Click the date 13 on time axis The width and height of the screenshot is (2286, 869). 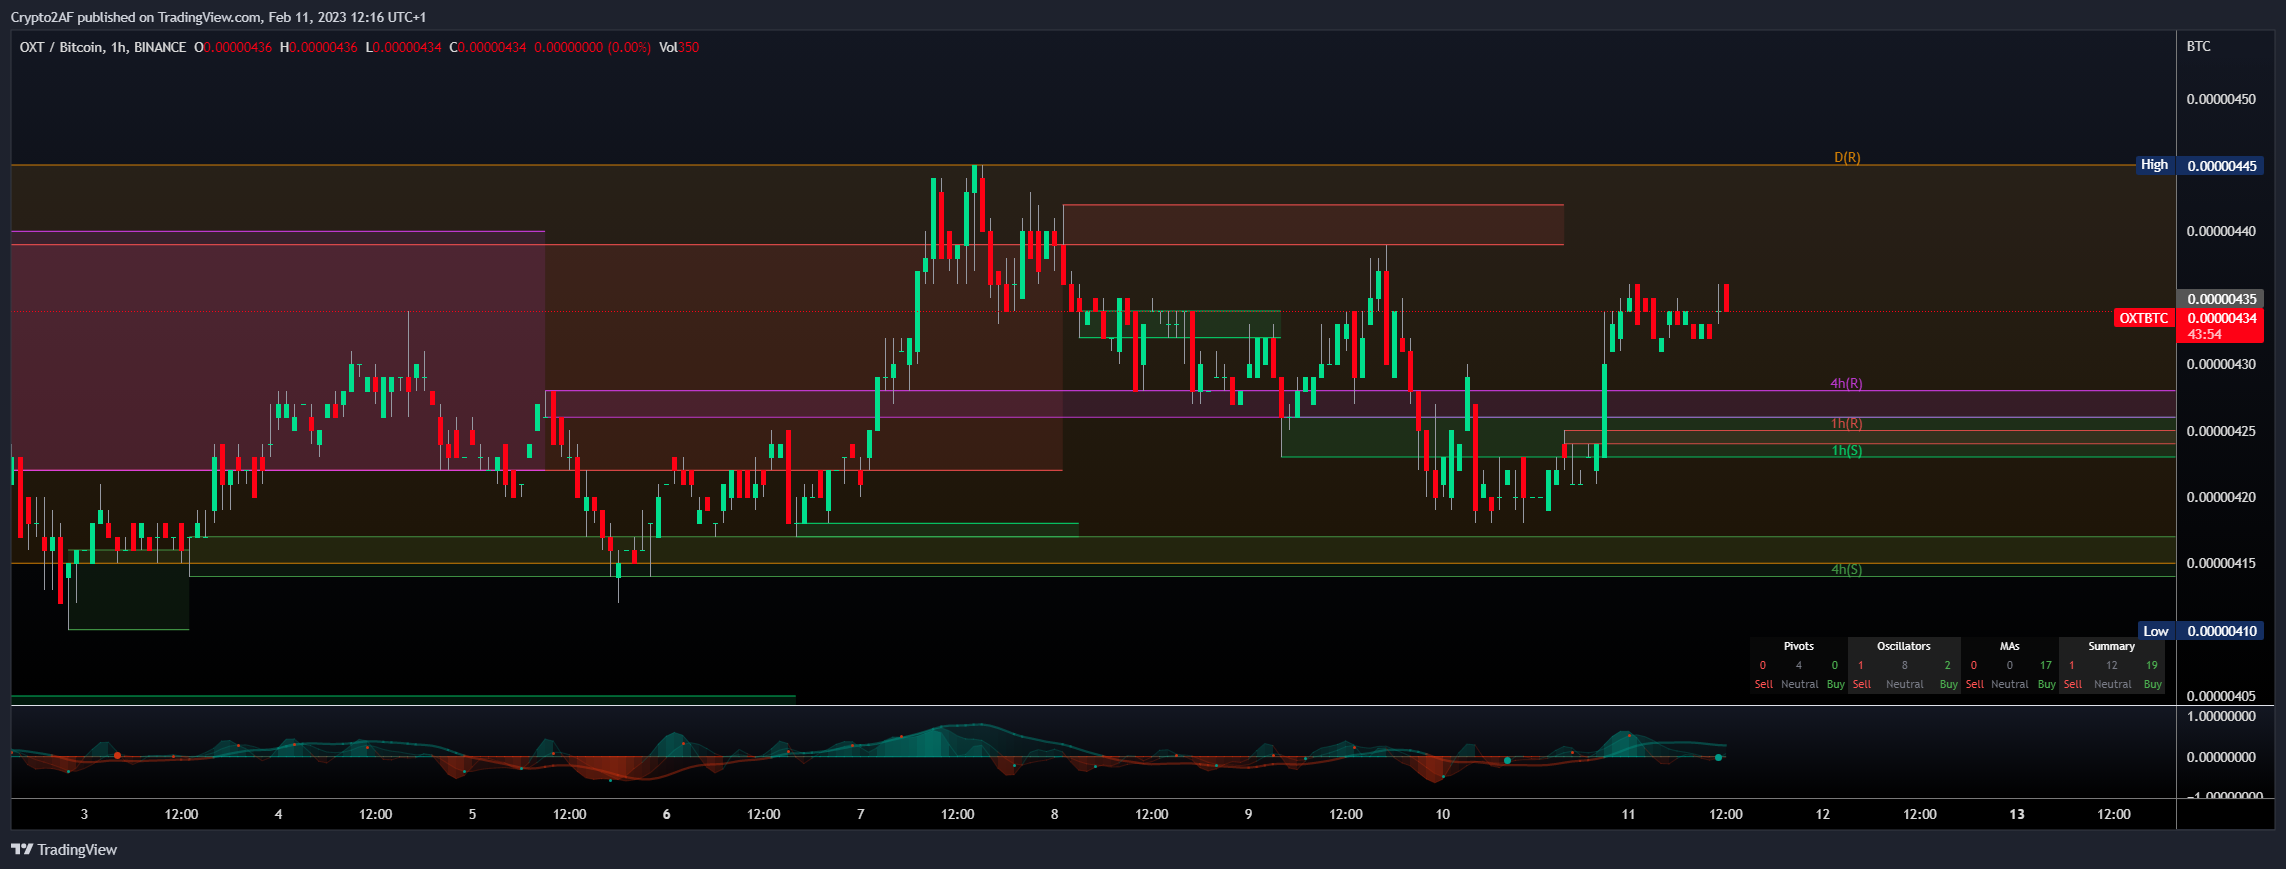[x=2017, y=814]
